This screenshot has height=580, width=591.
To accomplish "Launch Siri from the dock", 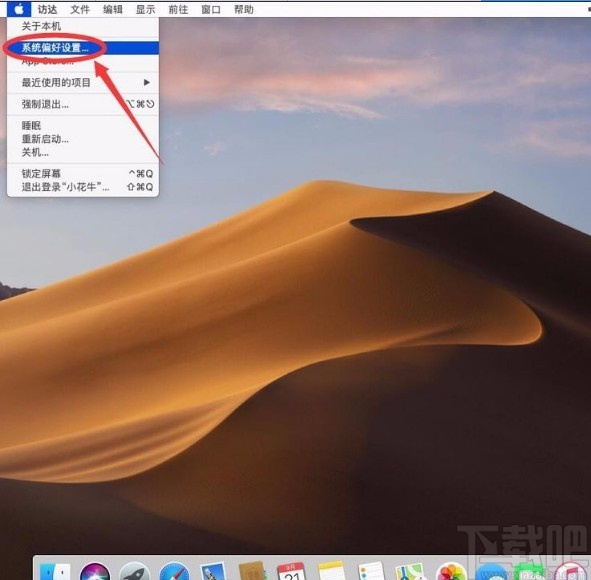I will 95,571.
